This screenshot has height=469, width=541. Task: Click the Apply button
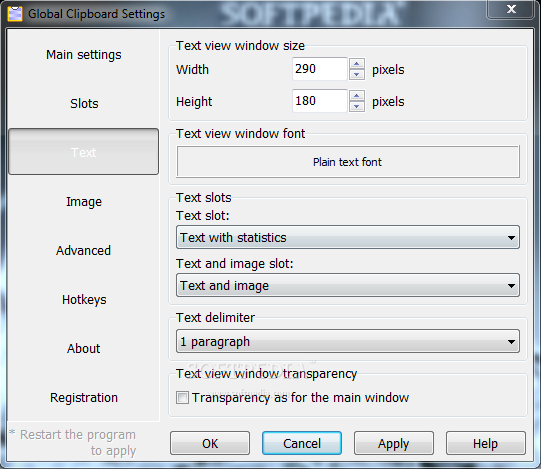(x=394, y=443)
